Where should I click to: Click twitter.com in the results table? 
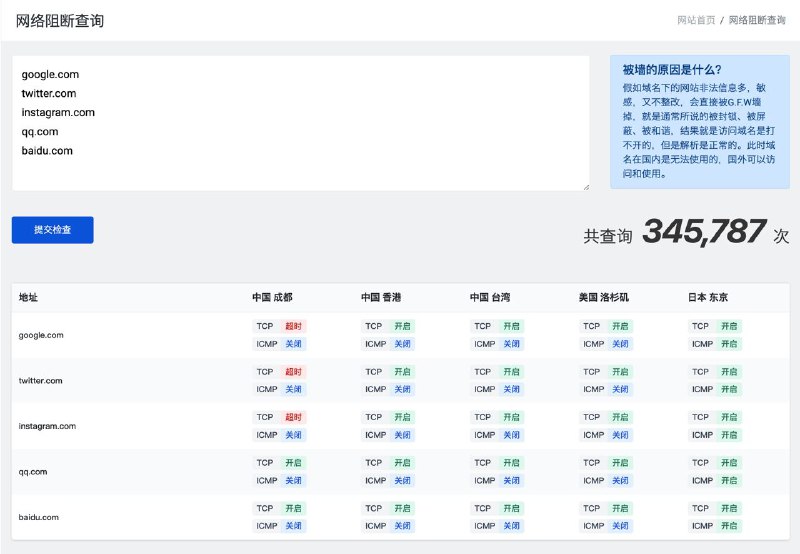click(x=40, y=381)
